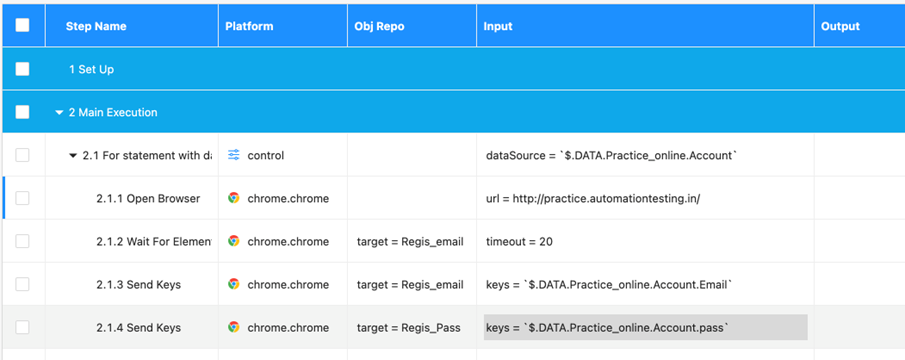
Task: Click the Platform column header
Action: click(x=249, y=26)
